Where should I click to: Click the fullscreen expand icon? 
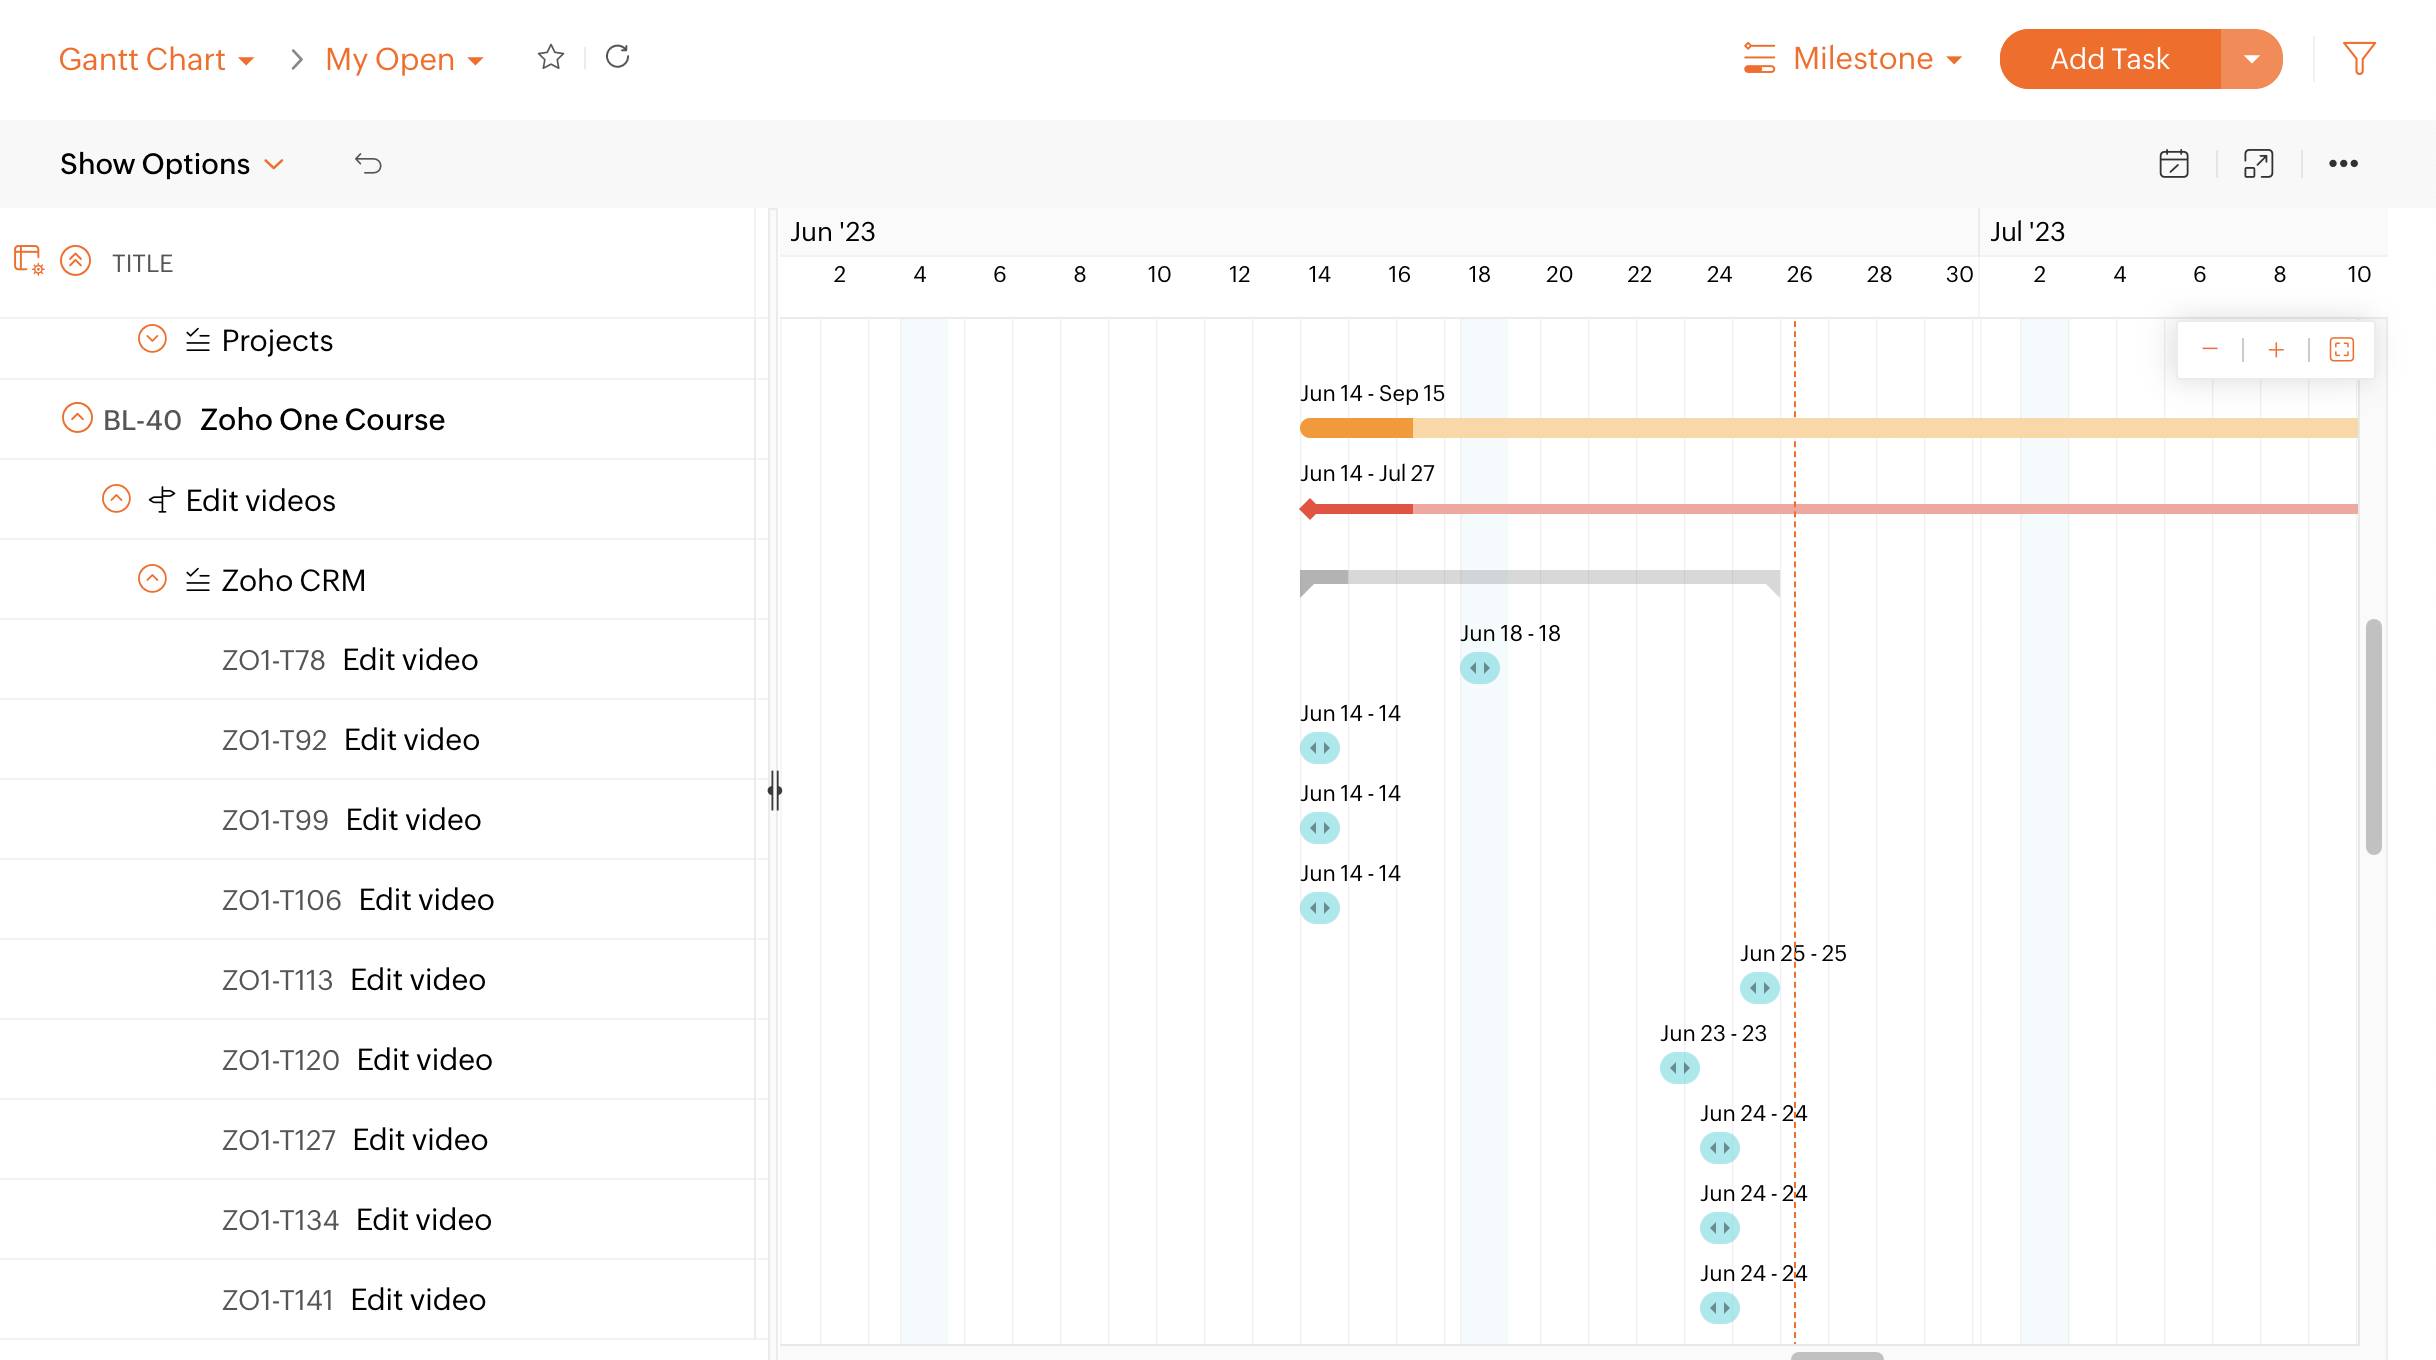pos(2258,164)
